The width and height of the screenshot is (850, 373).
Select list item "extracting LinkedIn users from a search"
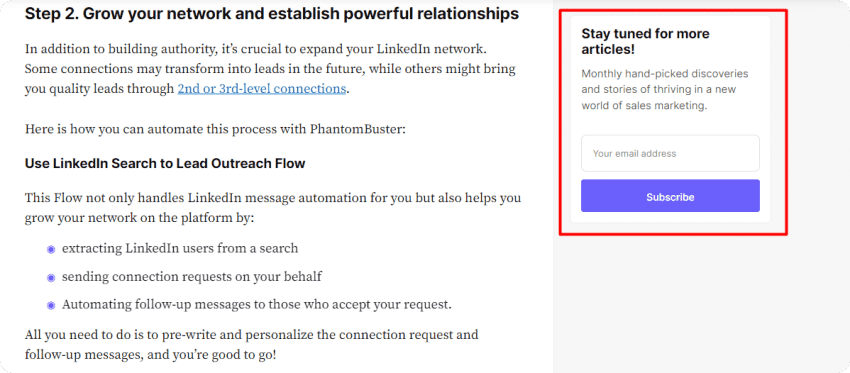point(180,249)
